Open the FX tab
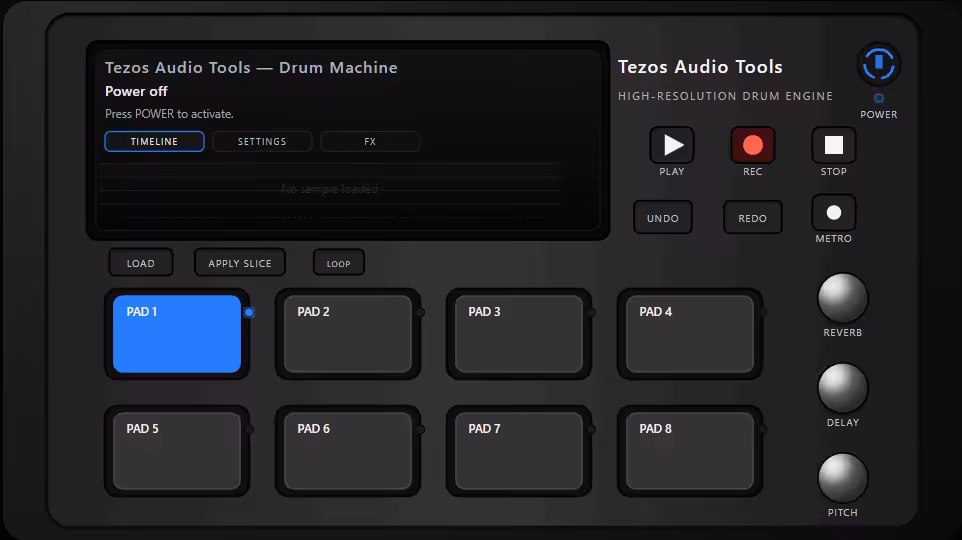This screenshot has width=962, height=540. [370, 141]
